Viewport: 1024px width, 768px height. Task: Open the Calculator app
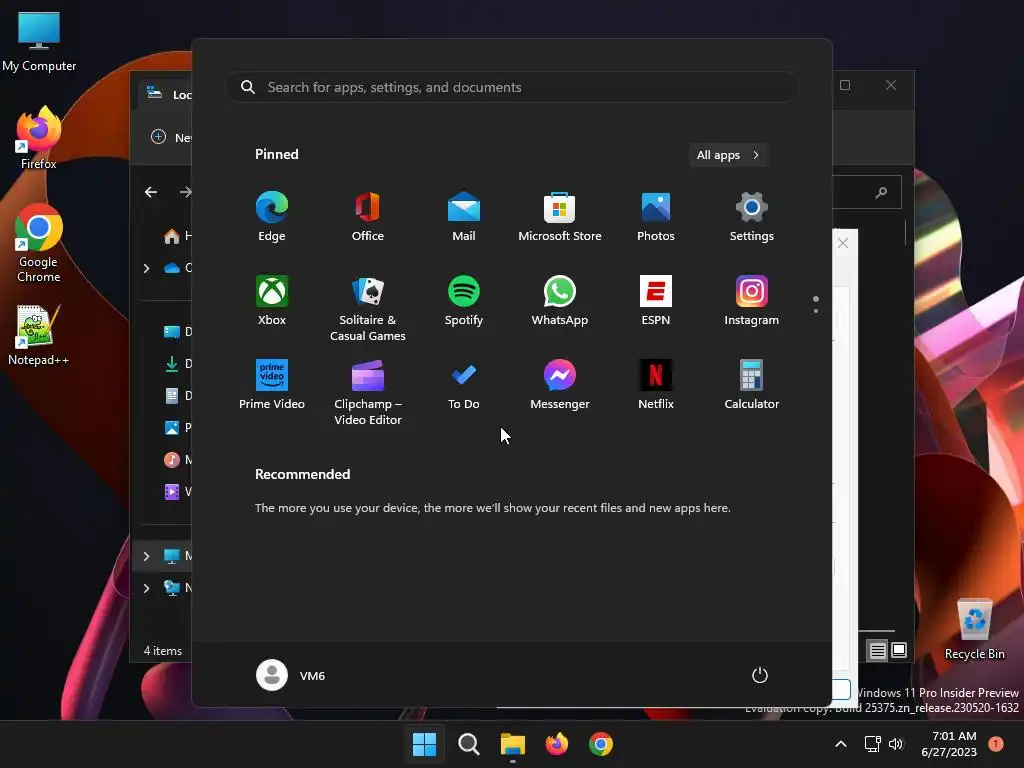752,385
